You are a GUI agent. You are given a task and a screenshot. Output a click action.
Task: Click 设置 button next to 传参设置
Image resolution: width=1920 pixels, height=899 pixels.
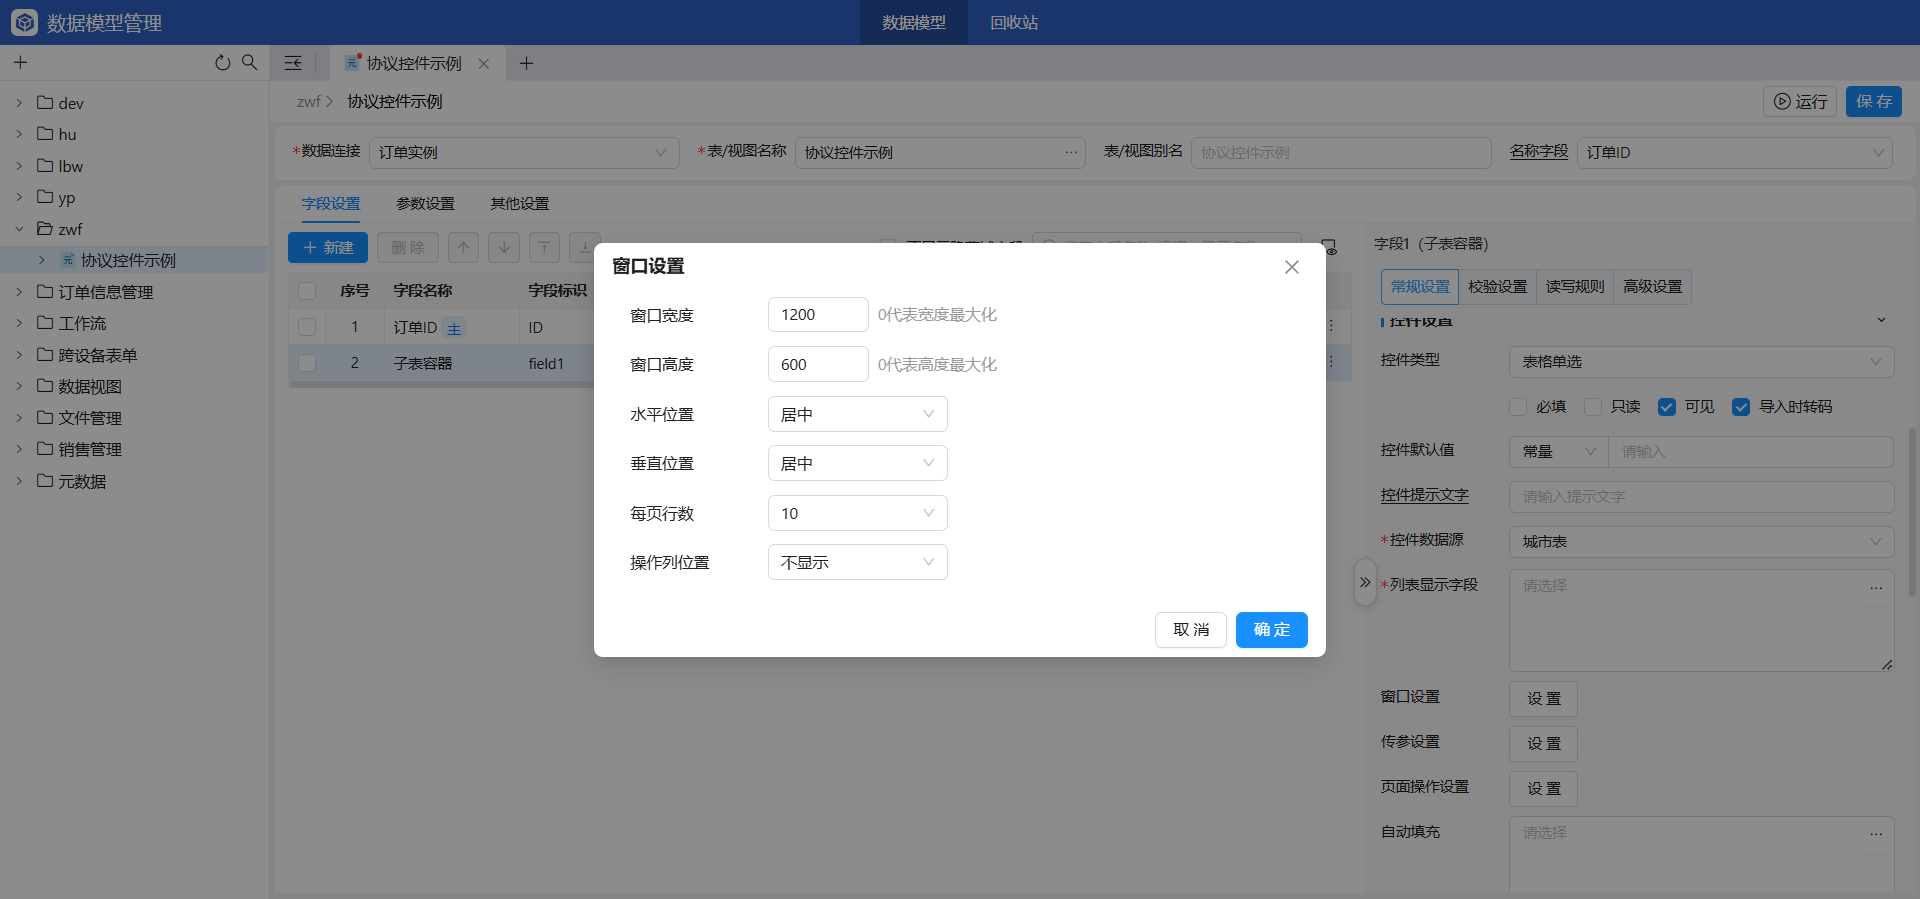click(x=1543, y=744)
